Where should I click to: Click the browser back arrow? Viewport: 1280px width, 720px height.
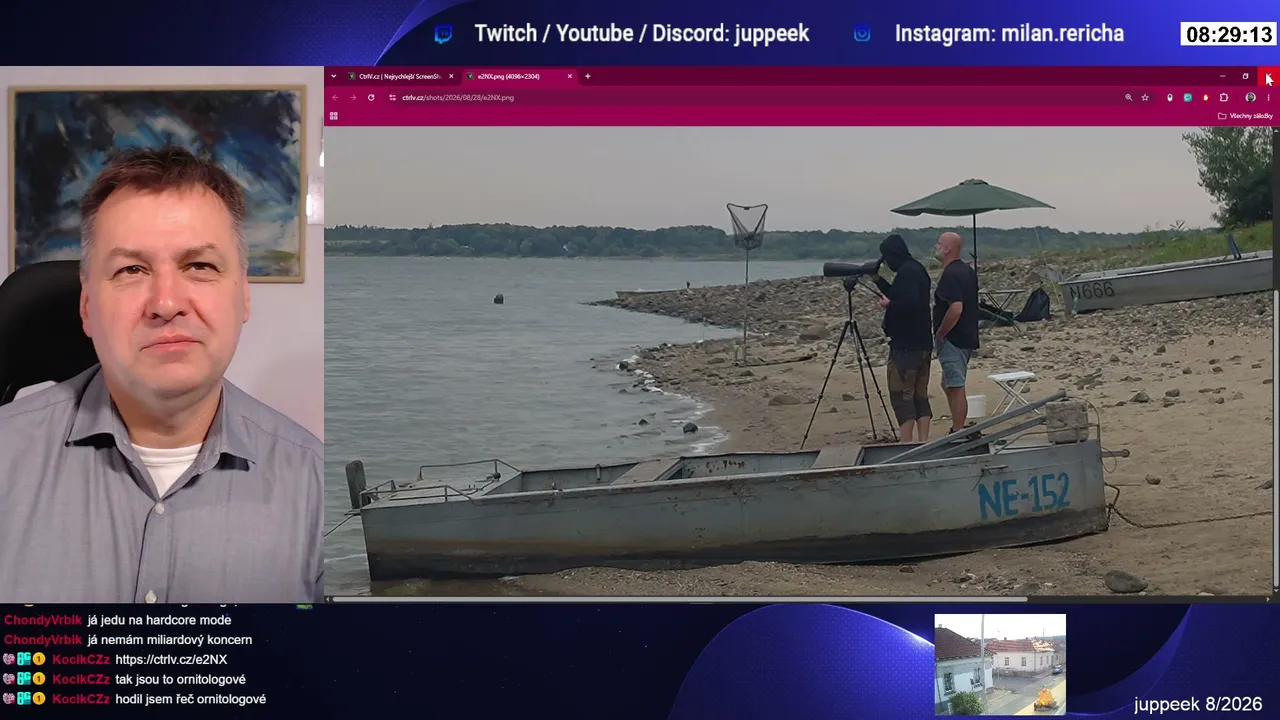tap(335, 98)
